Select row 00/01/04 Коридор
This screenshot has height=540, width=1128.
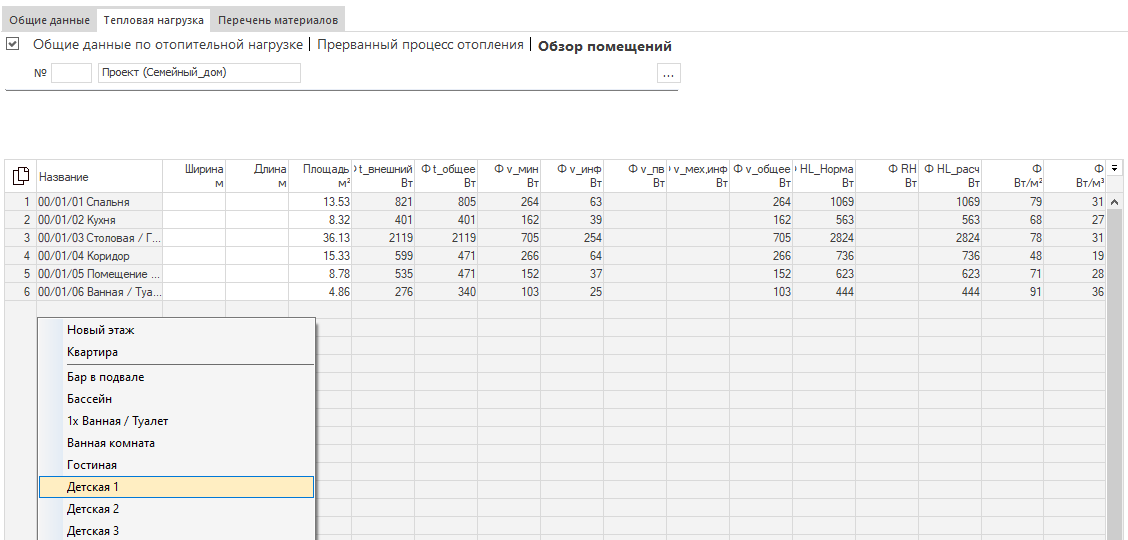pos(99,256)
